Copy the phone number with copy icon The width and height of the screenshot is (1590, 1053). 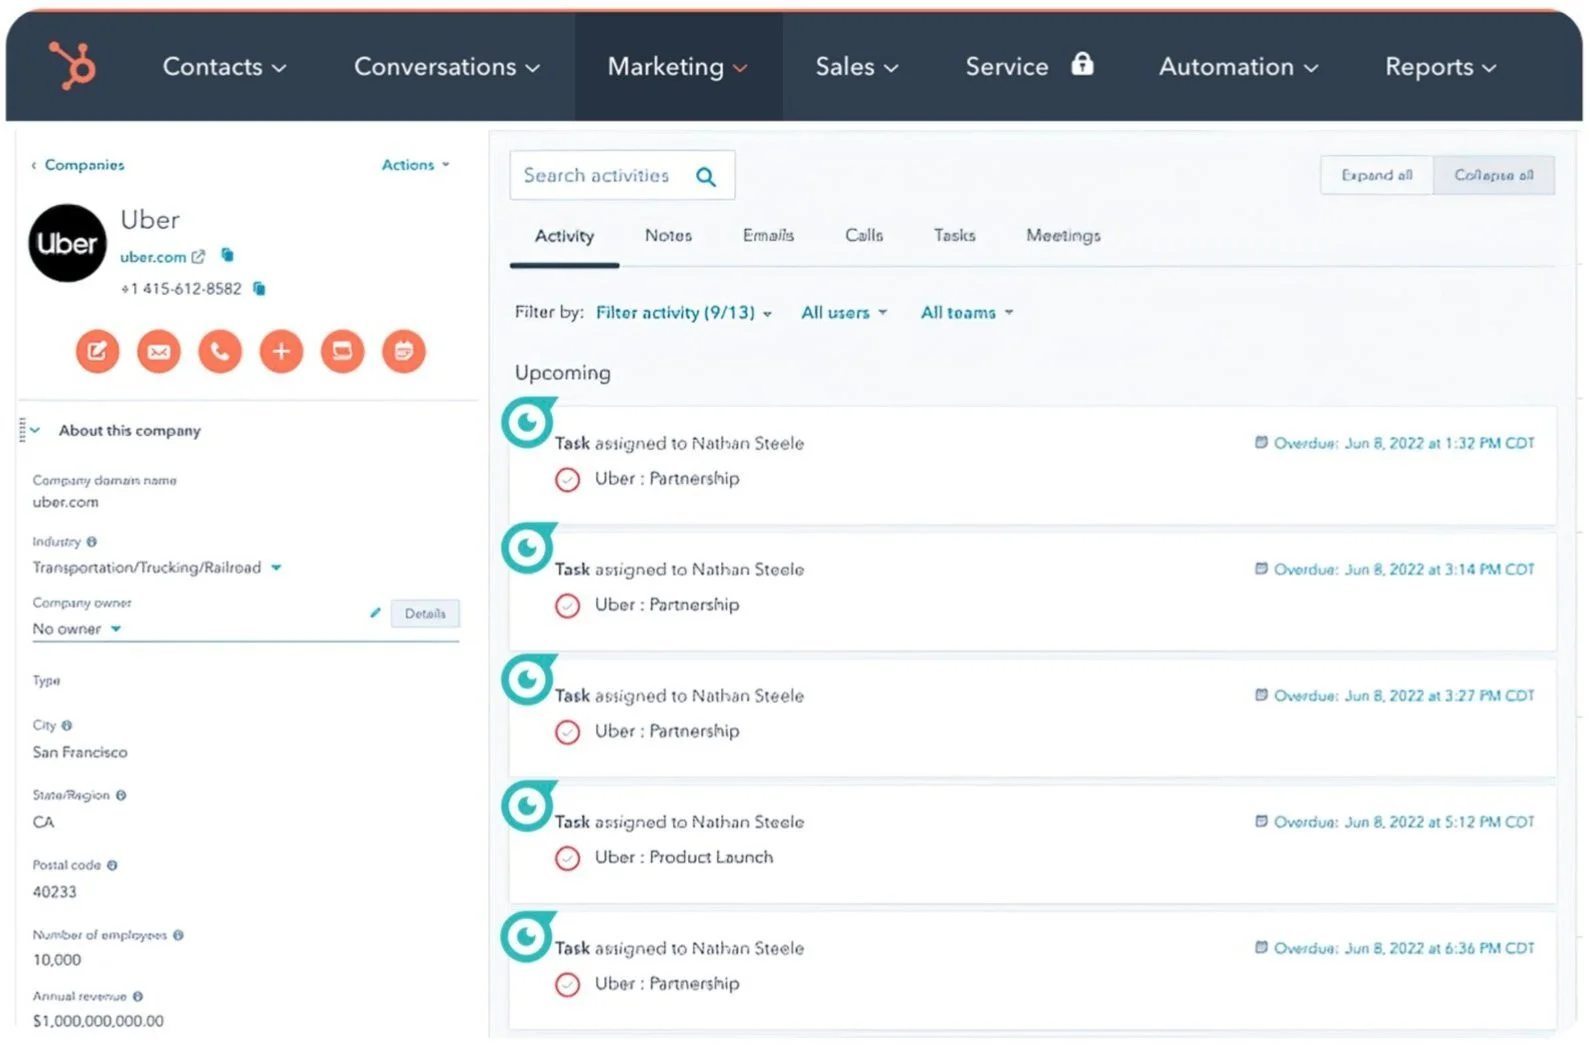(x=259, y=289)
